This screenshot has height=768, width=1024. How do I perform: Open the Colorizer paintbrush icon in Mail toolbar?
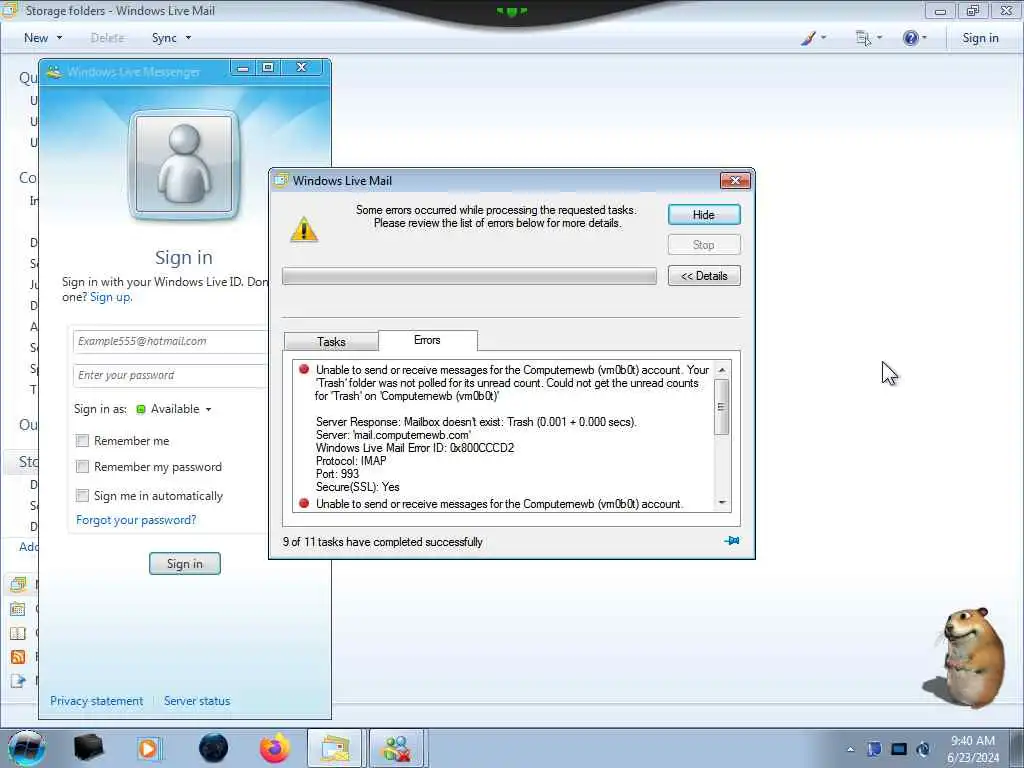pyautogui.click(x=808, y=38)
